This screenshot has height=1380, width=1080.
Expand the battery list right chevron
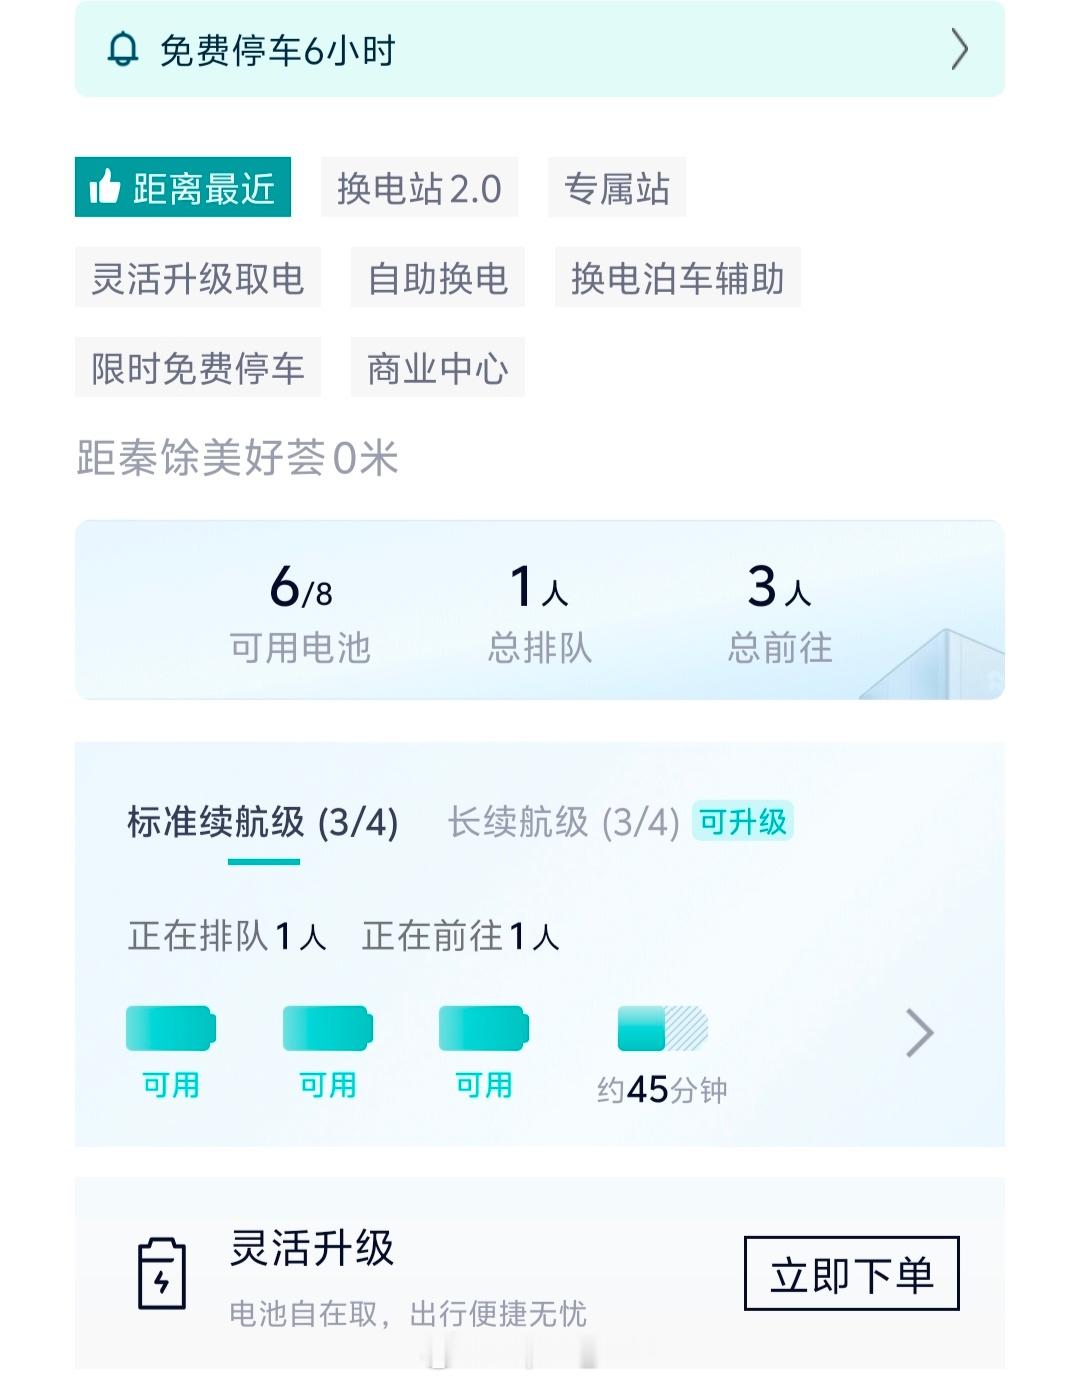pos(919,1033)
